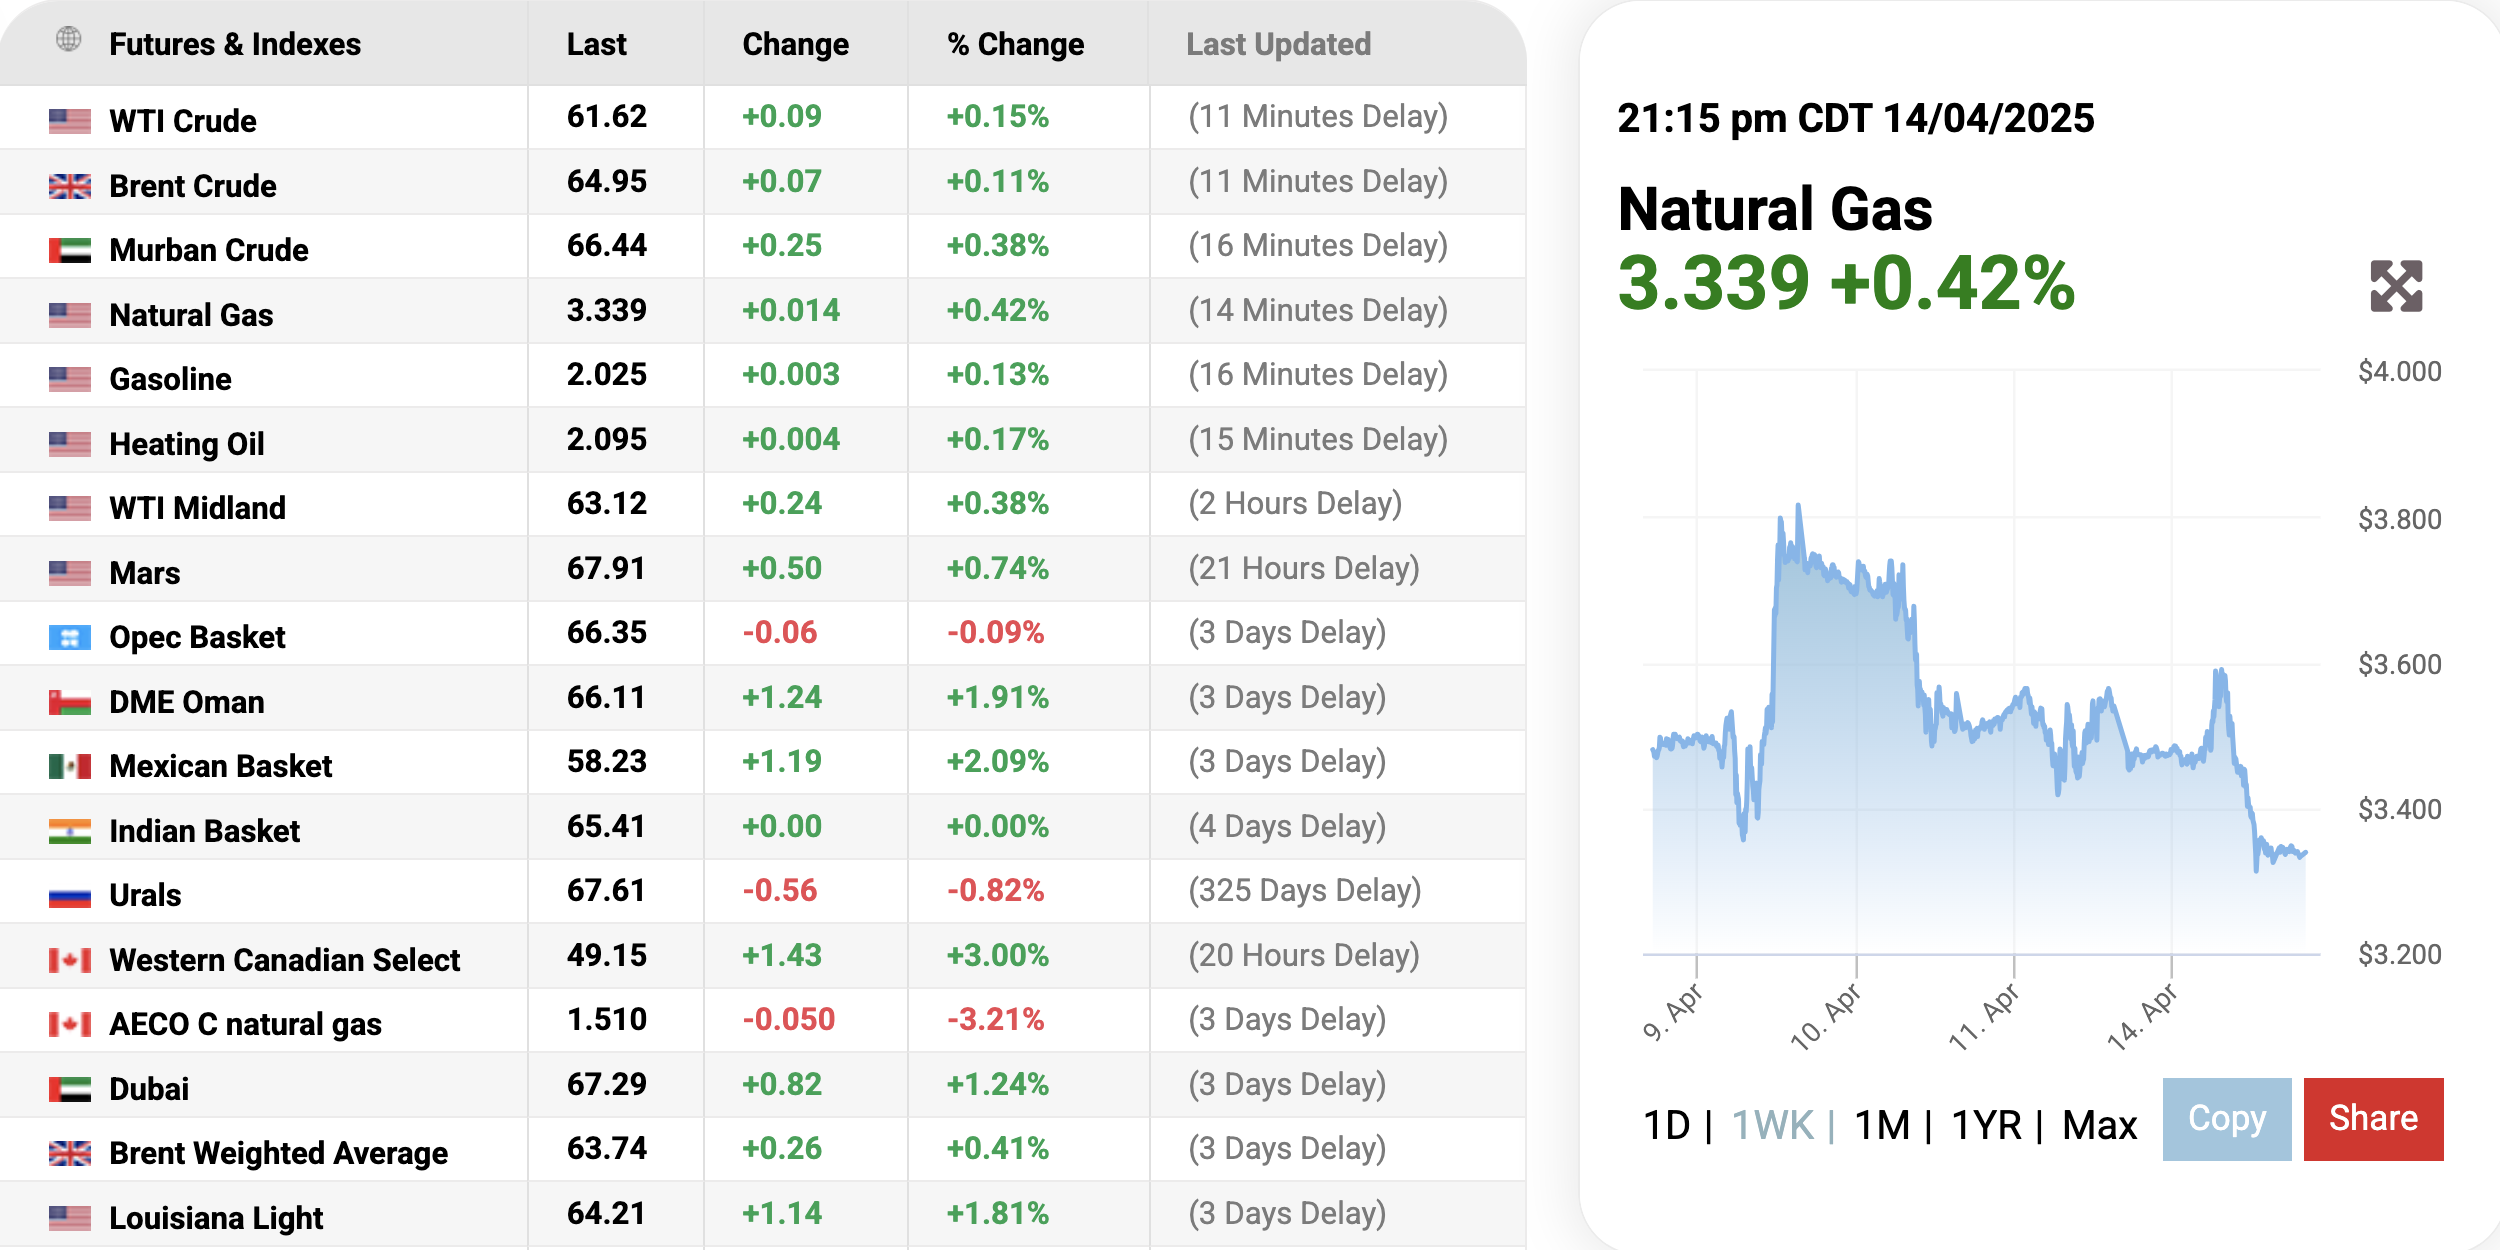Click the globe icon in table header
Viewport: 2500px width, 1250px height.
(x=69, y=40)
